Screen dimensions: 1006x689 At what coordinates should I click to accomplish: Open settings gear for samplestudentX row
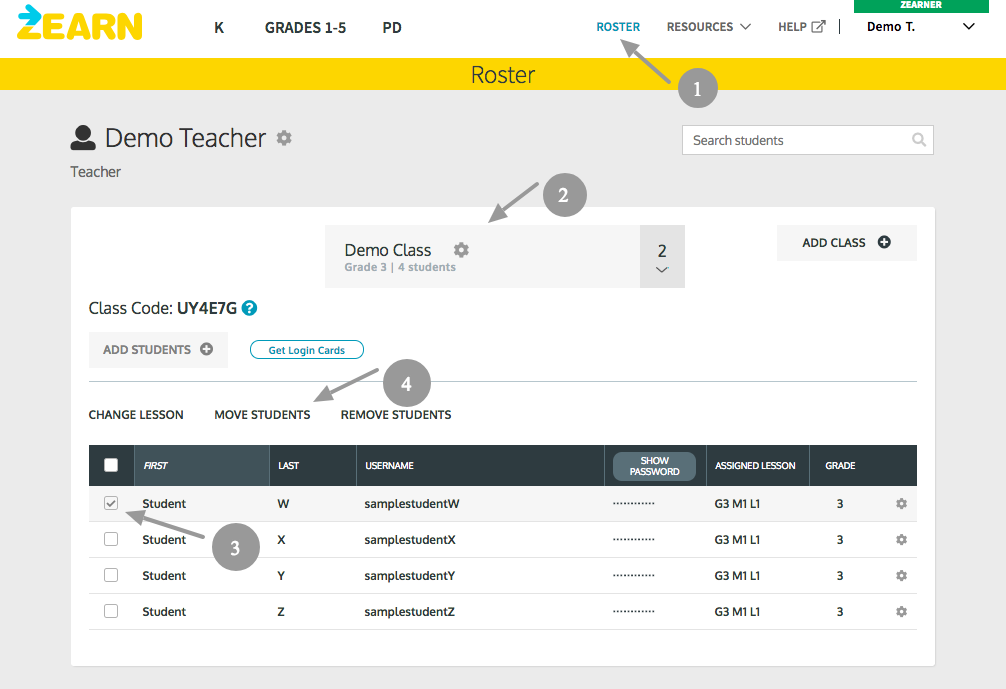[901, 540]
